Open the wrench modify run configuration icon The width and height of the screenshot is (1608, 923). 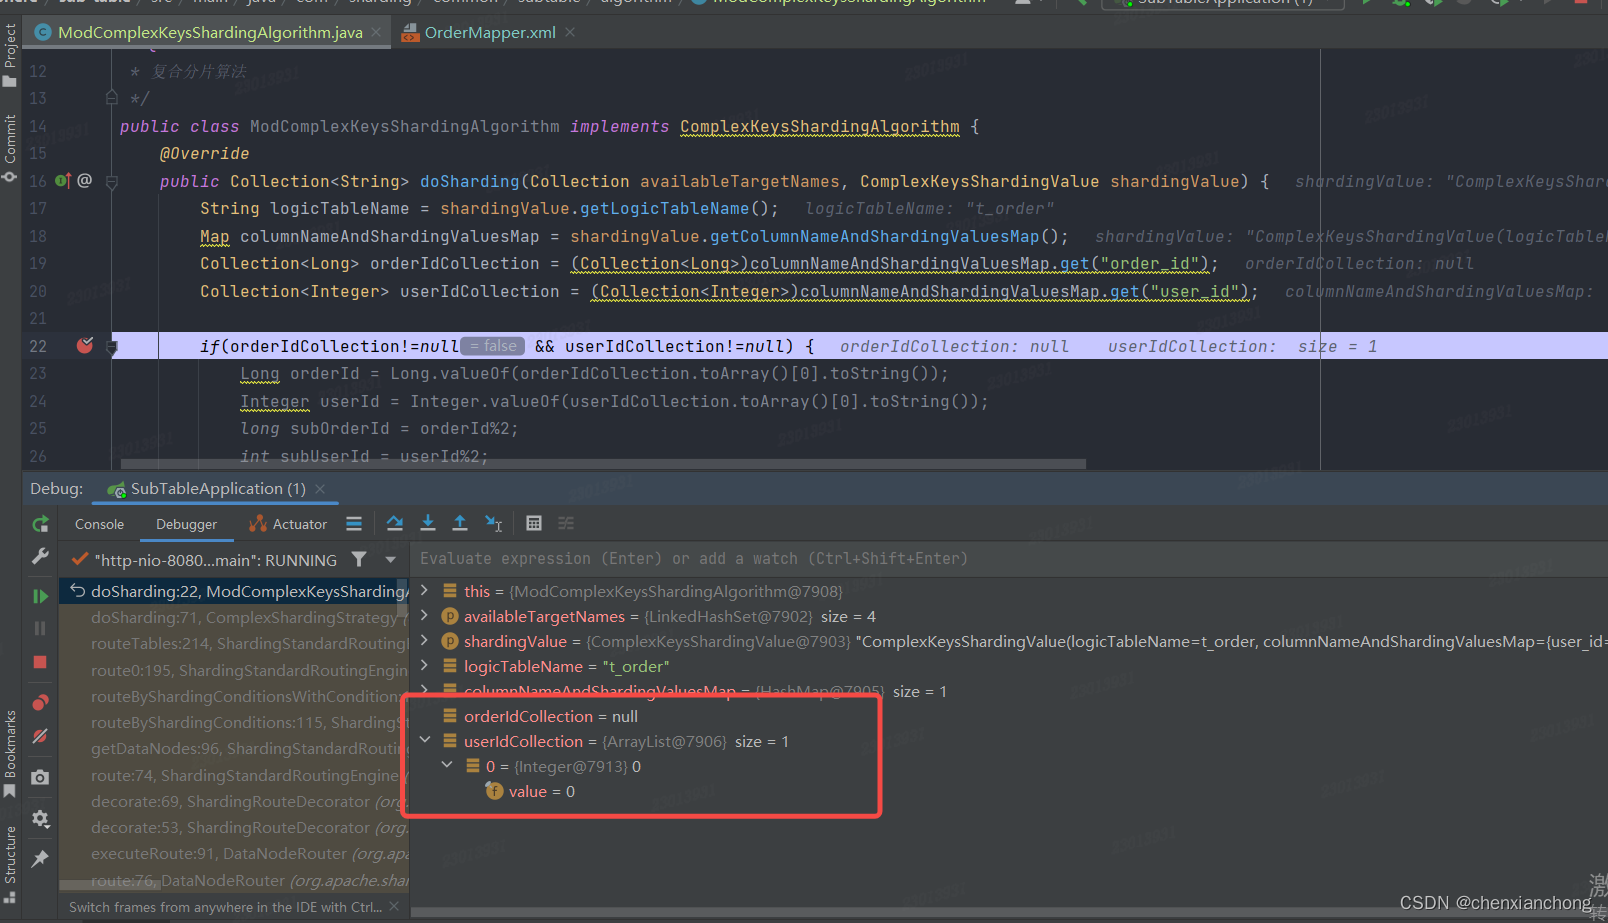(40, 556)
